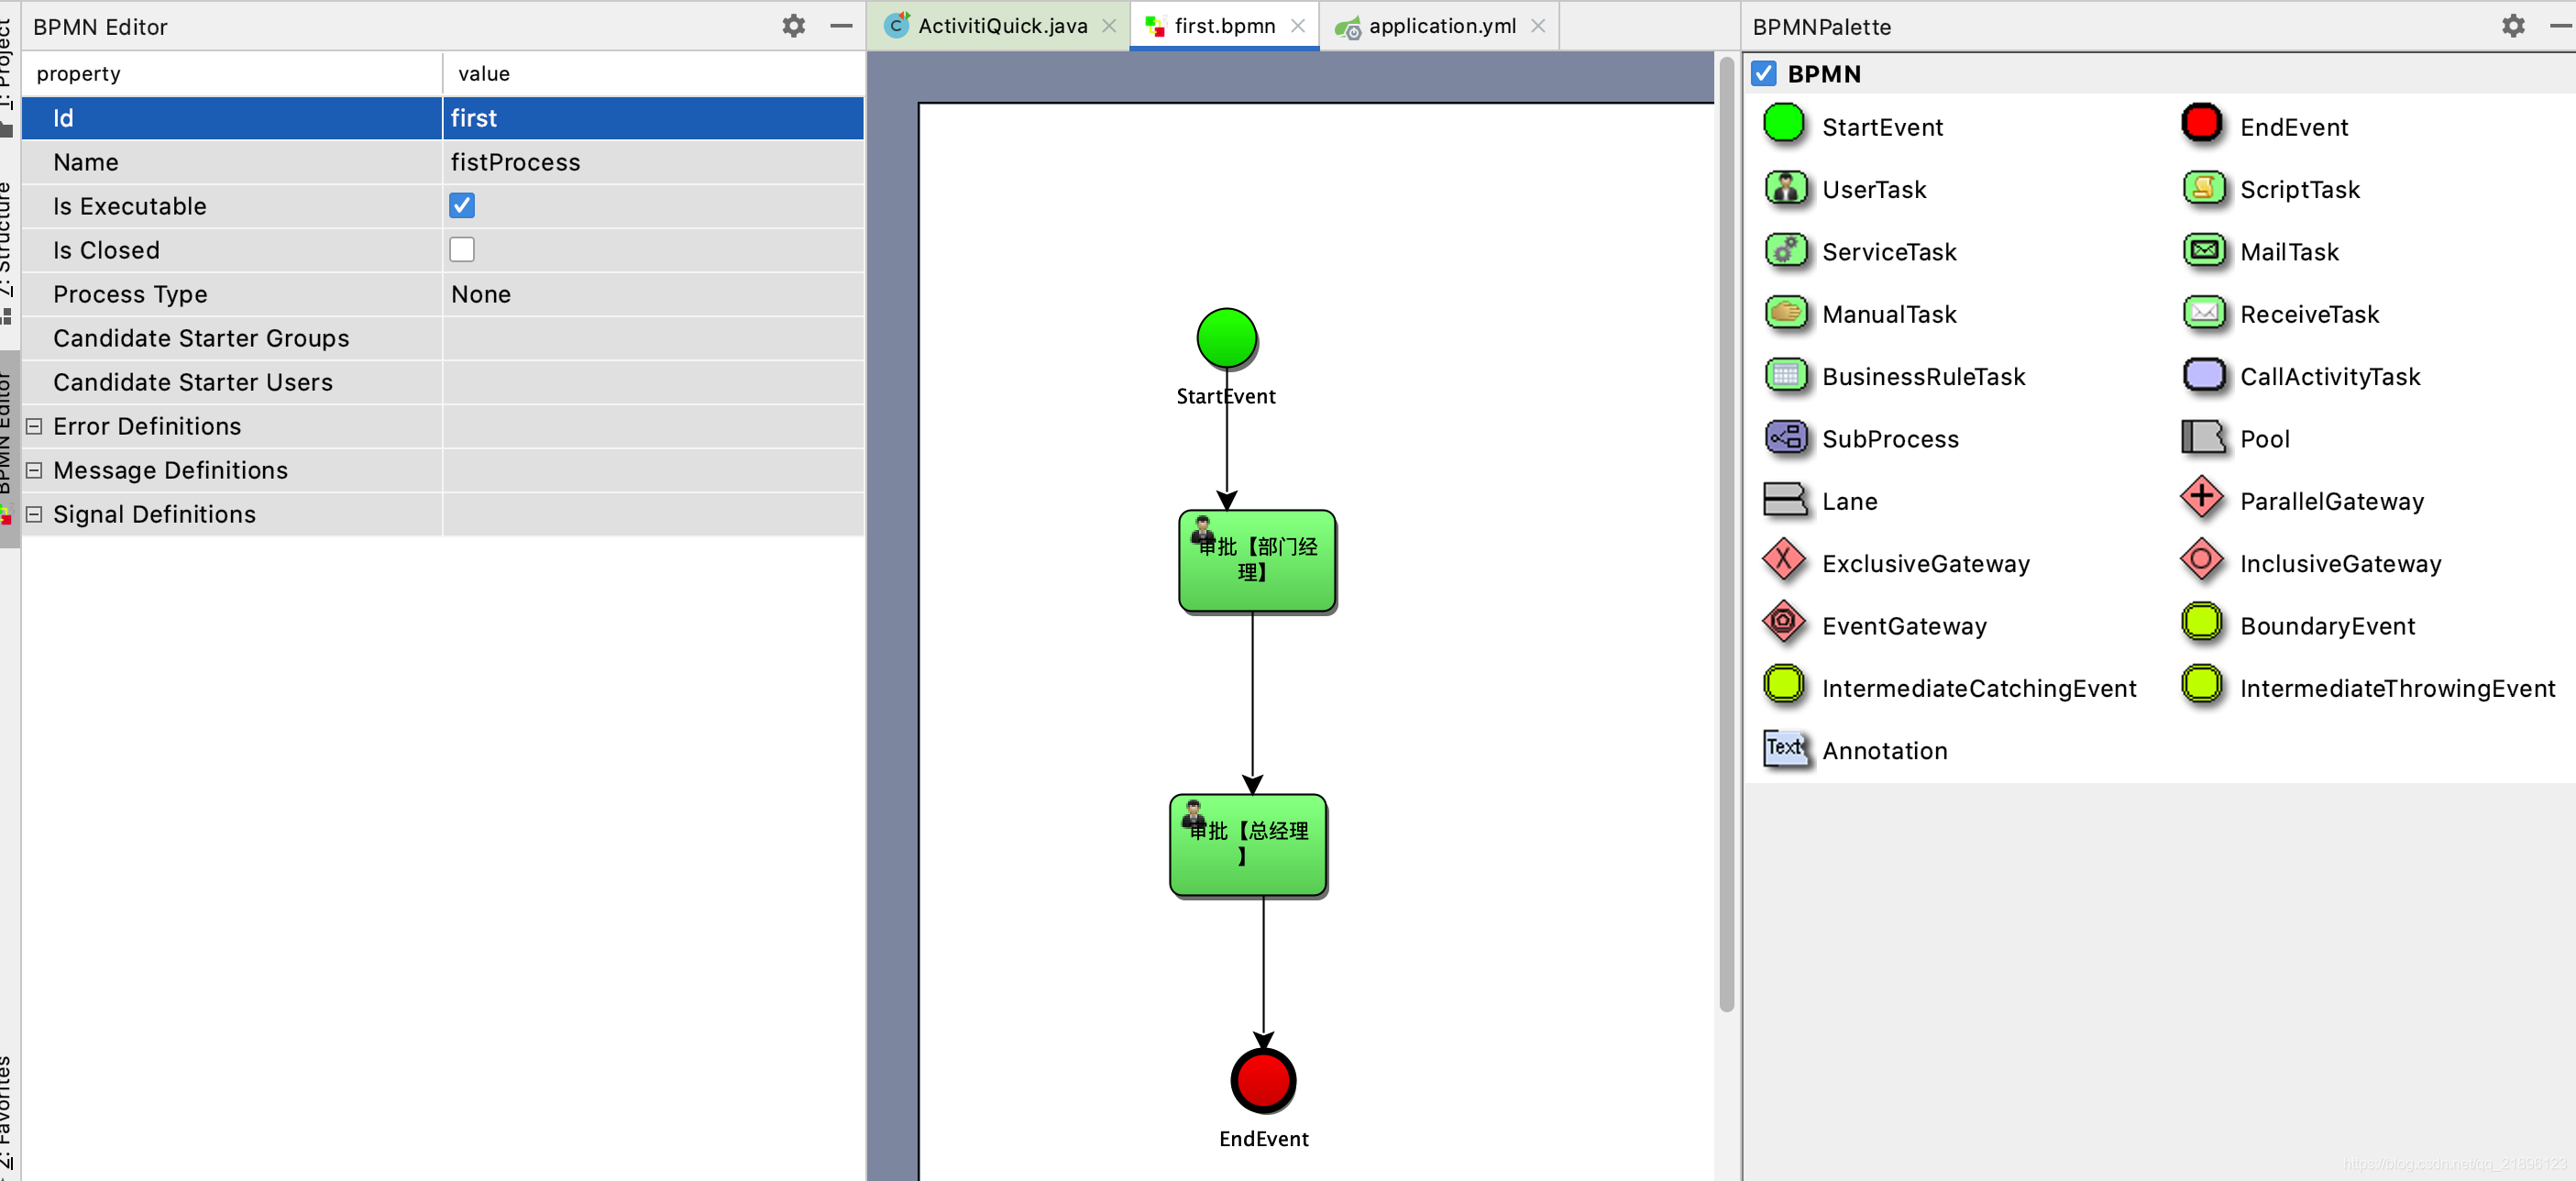Enable the Is Closed property
The height and width of the screenshot is (1181, 2576).
tap(461, 249)
